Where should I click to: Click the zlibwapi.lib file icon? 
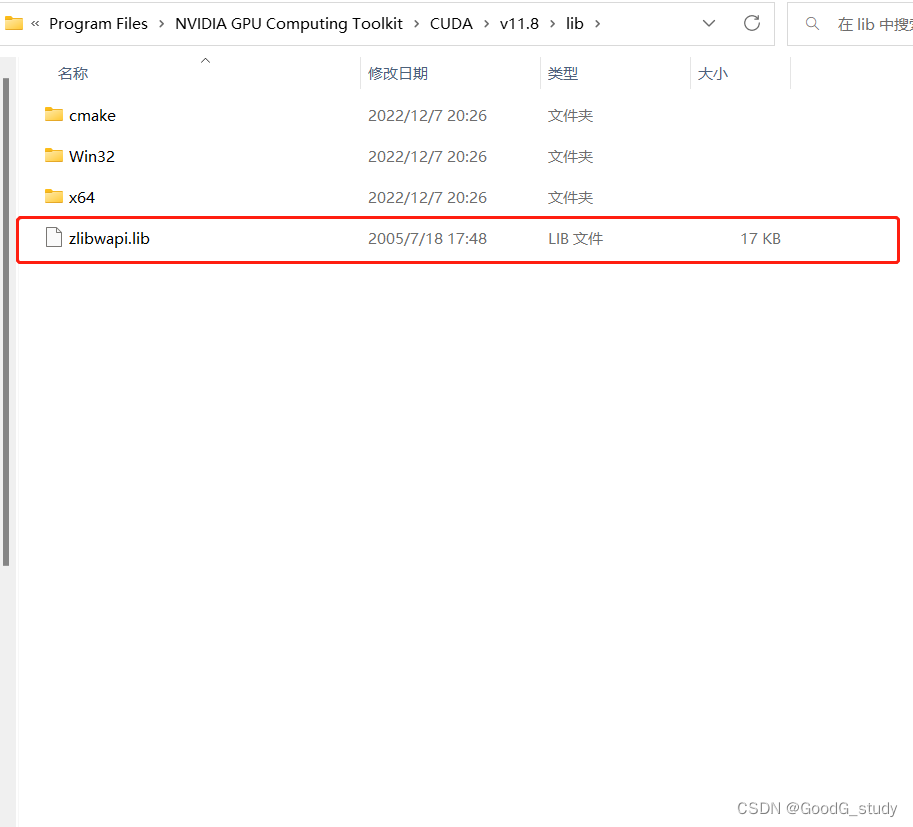point(54,238)
